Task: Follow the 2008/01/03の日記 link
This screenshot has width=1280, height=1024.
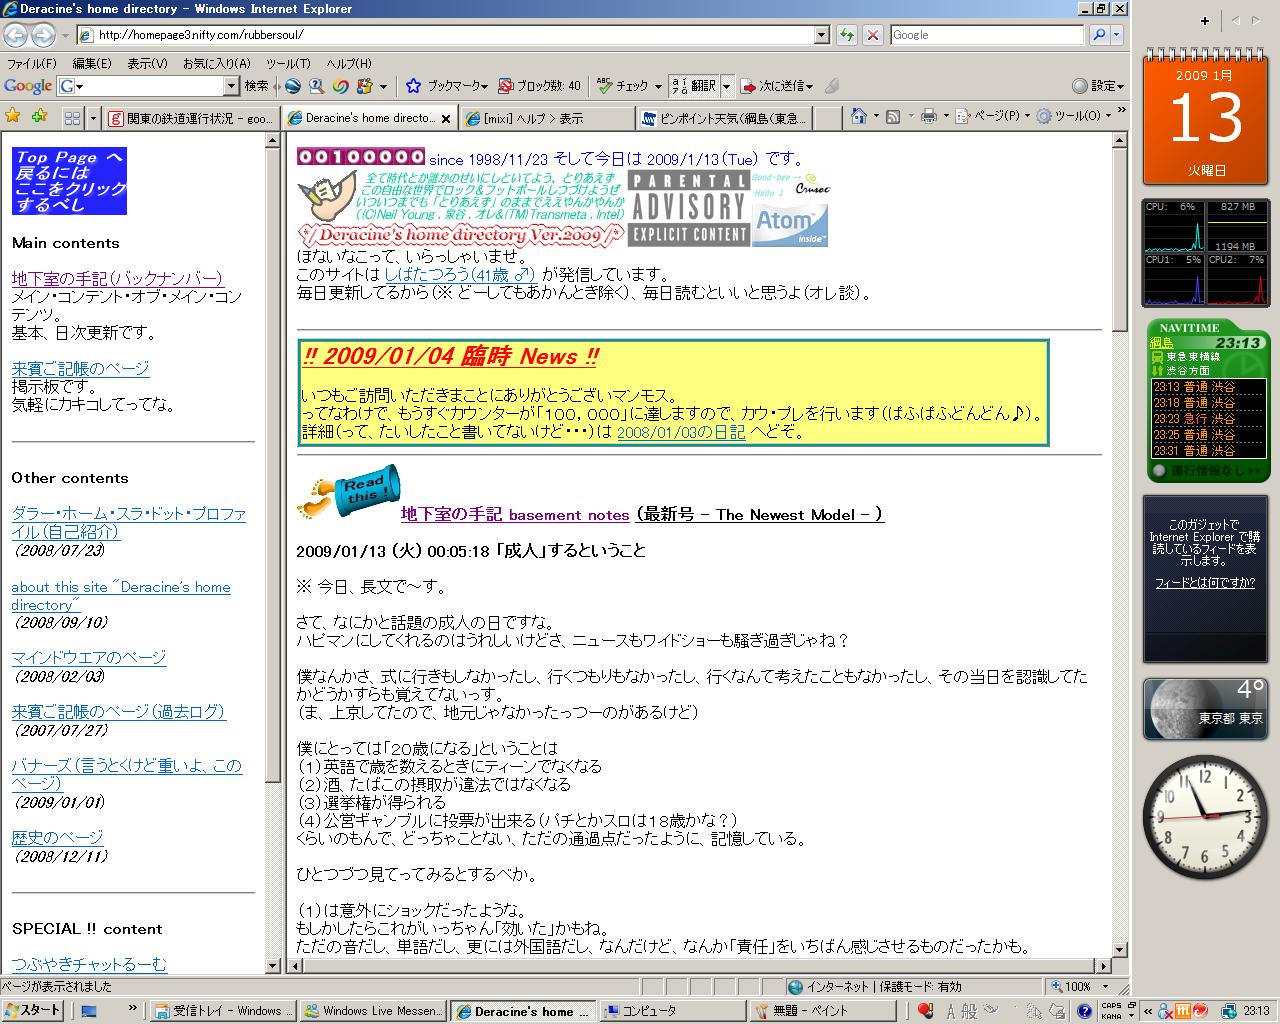Action: (x=681, y=432)
